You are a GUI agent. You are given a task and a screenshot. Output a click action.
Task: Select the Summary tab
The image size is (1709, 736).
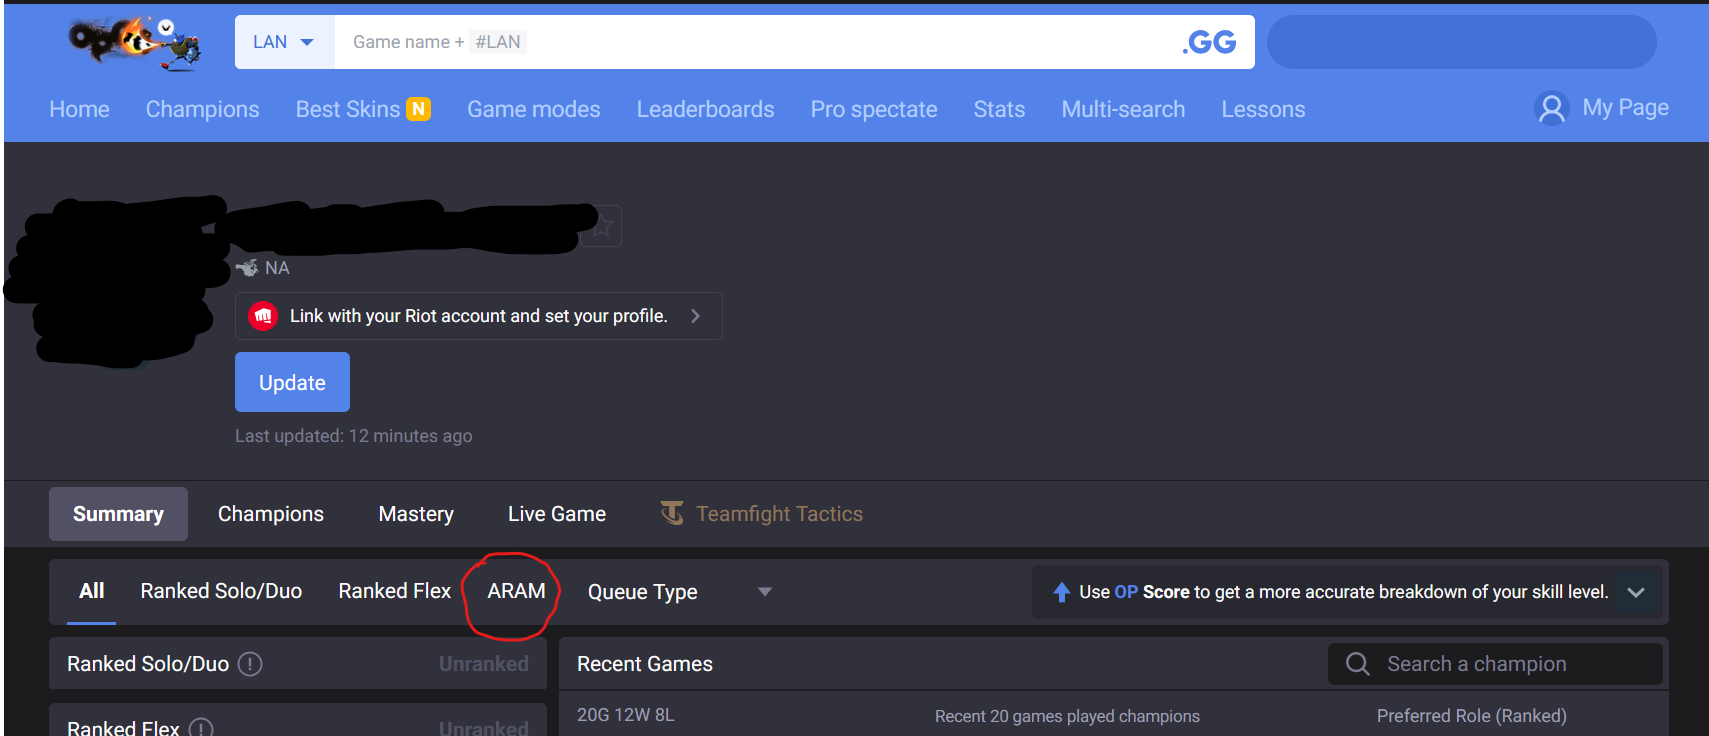tap(118, 514)
